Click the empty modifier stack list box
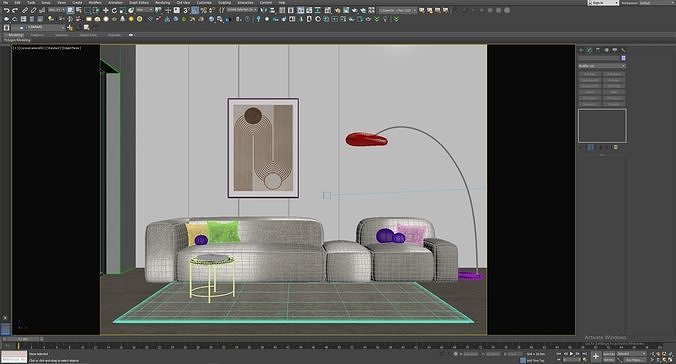This screenshot has height=364, width=676. [x=602, y=126]
